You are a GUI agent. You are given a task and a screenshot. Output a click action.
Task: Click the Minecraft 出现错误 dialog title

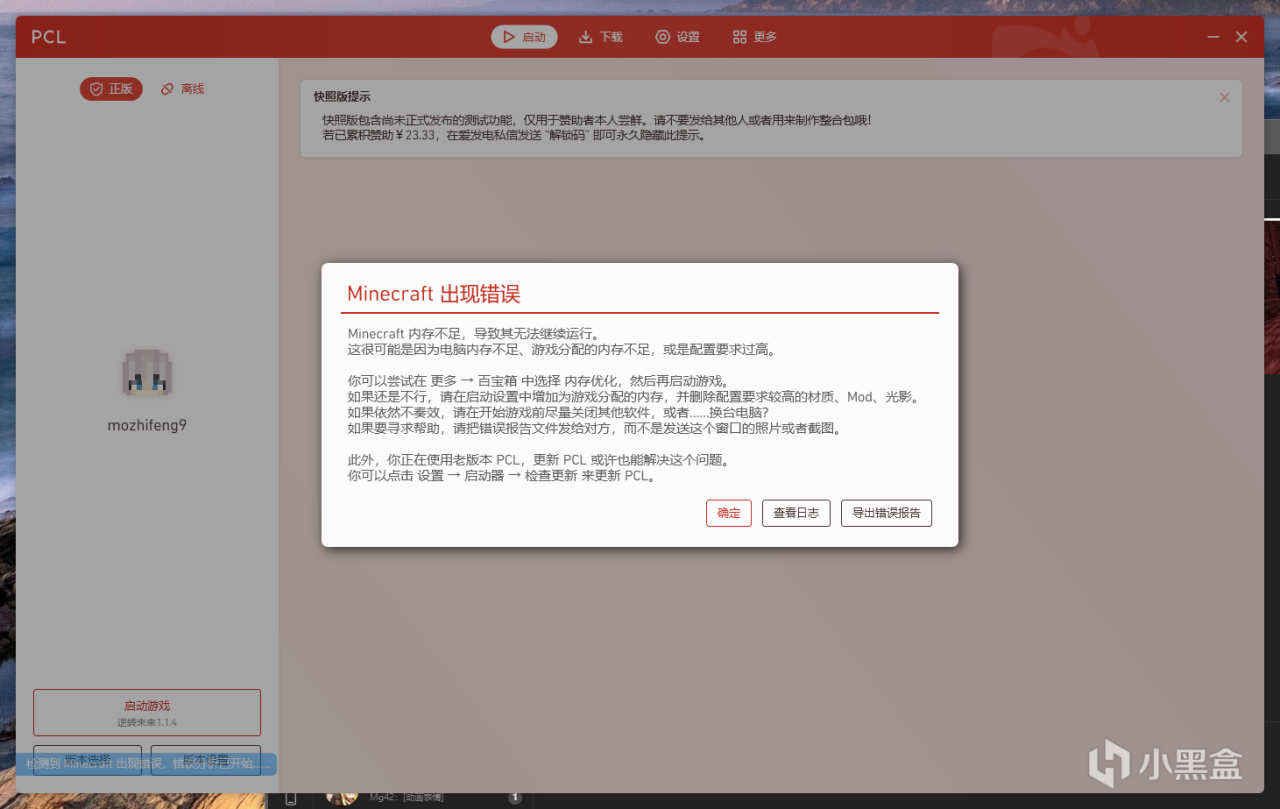point(434,294)
